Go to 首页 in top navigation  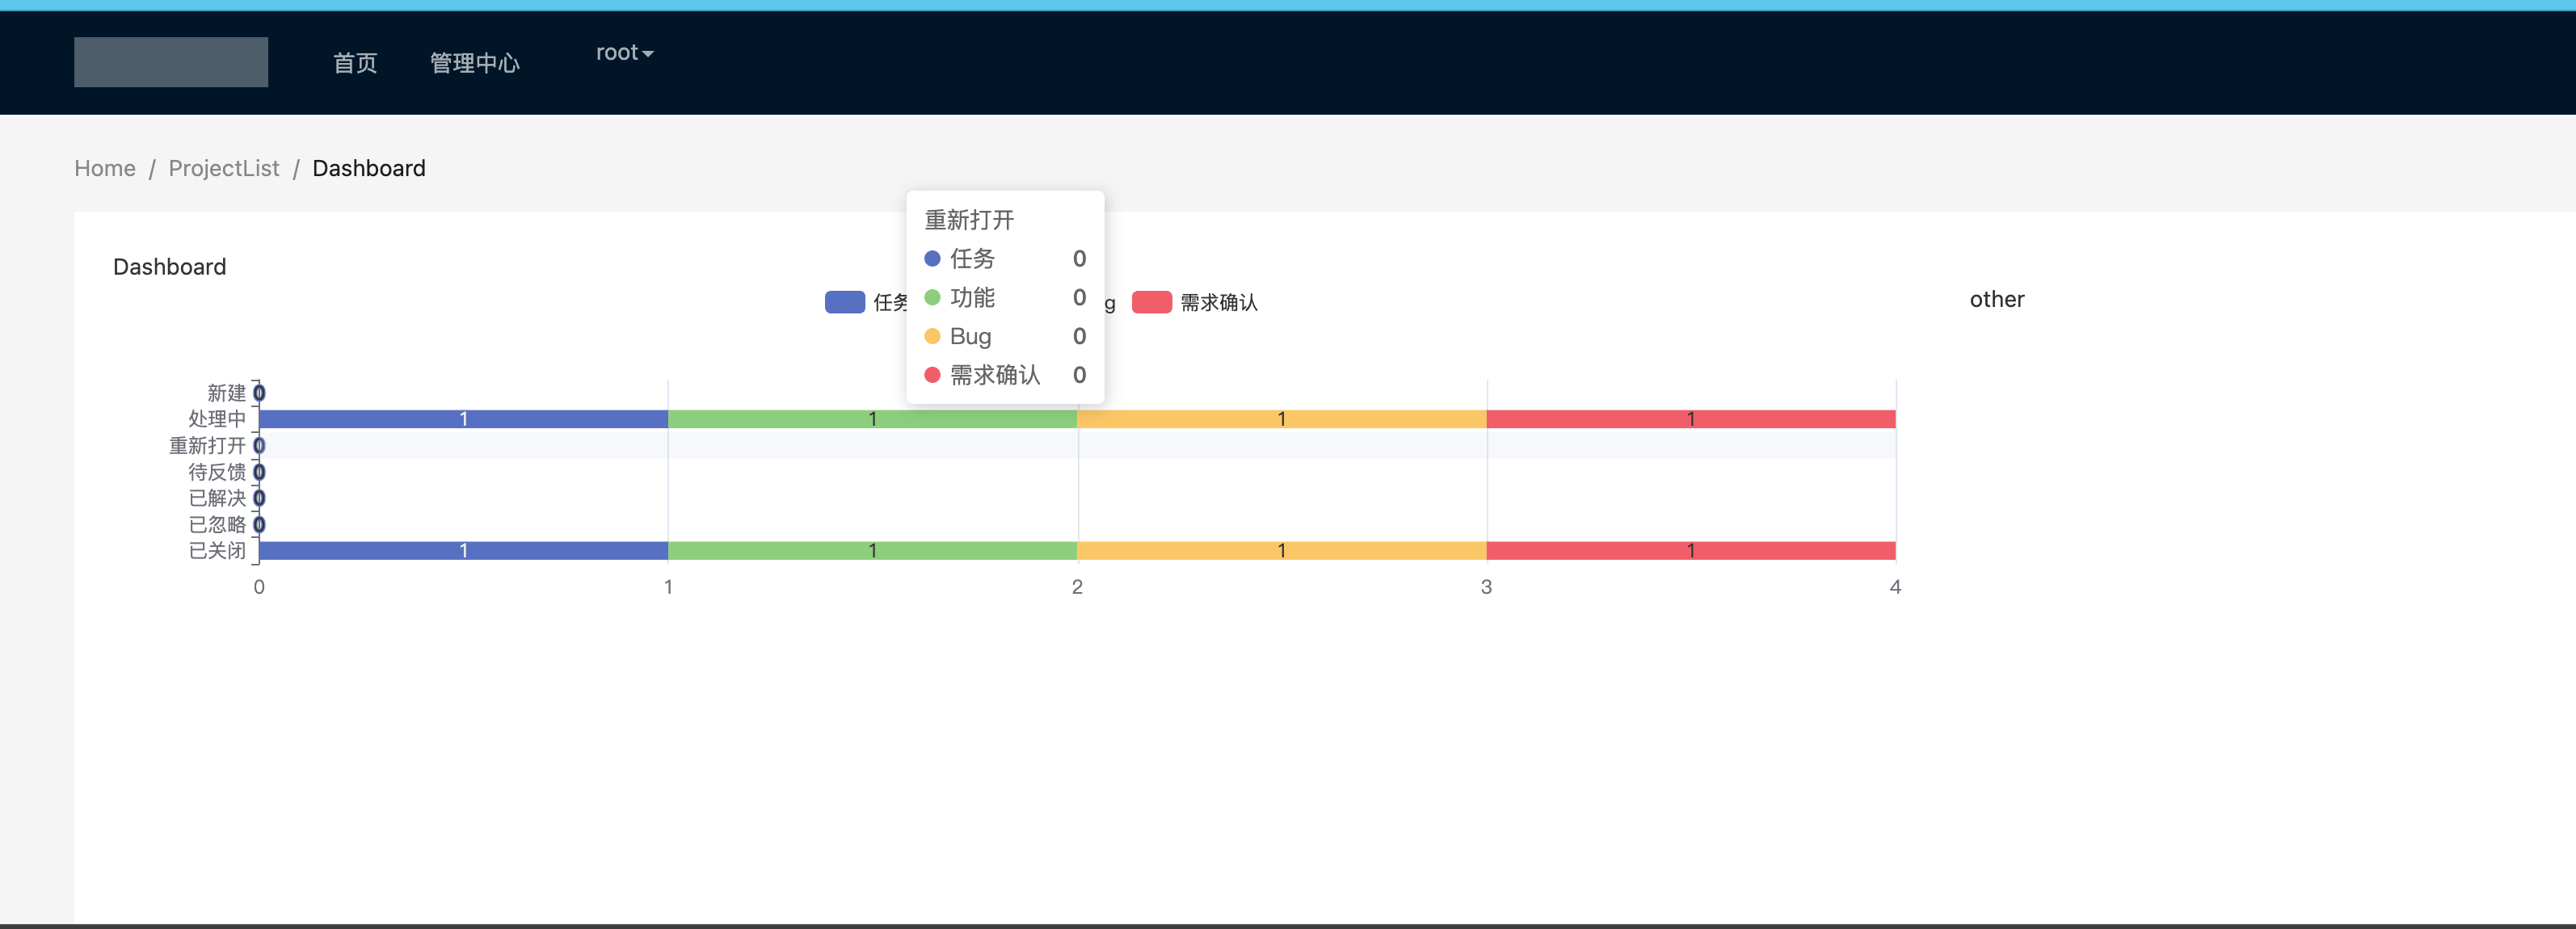[x=354, y=63]
